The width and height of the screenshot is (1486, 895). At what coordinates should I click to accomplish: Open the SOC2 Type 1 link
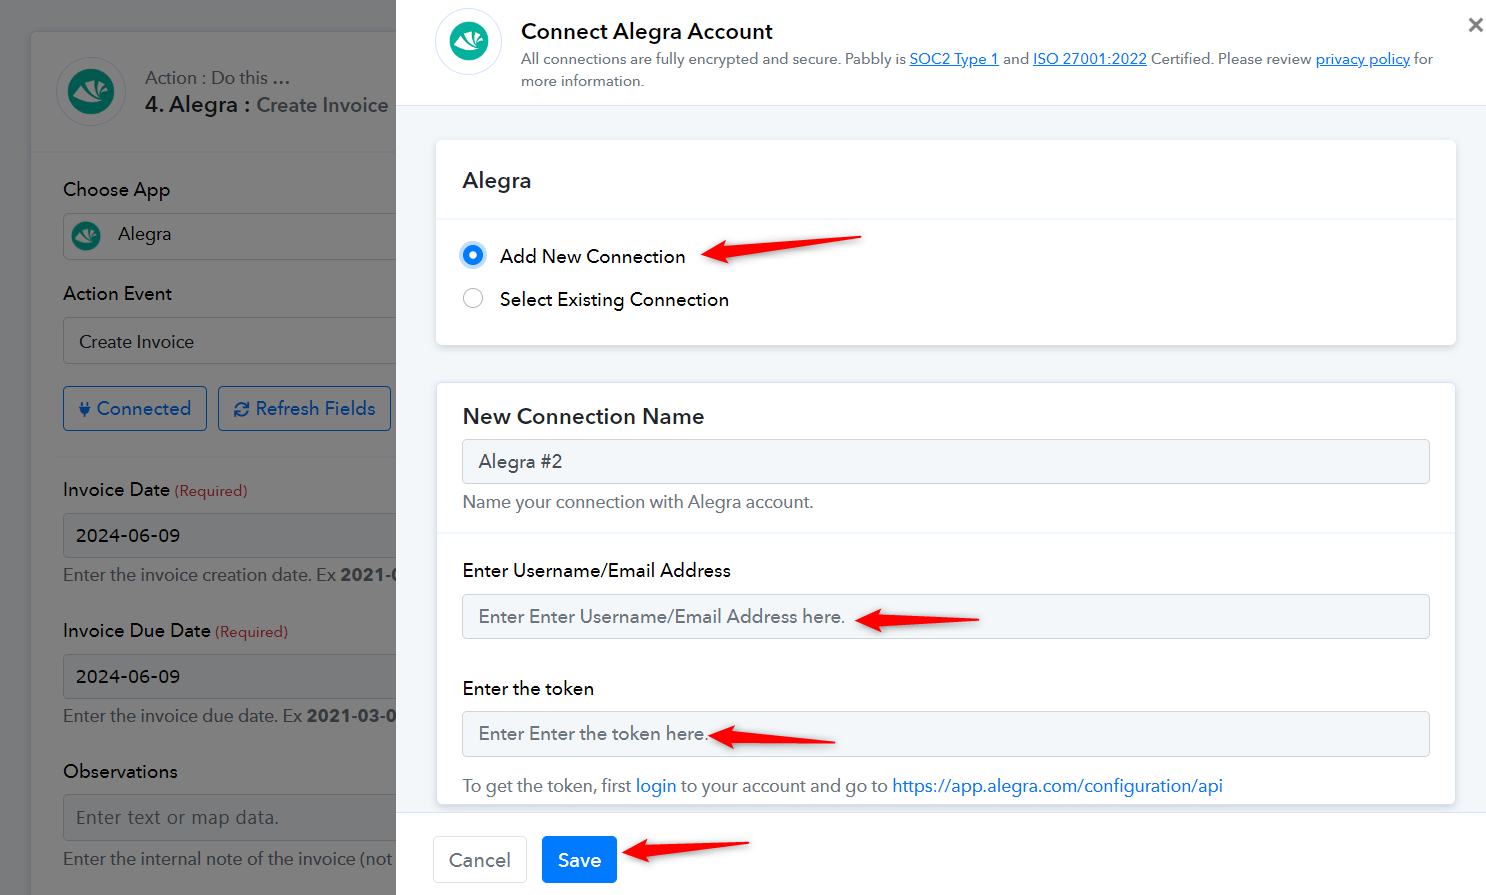(954, 59)
